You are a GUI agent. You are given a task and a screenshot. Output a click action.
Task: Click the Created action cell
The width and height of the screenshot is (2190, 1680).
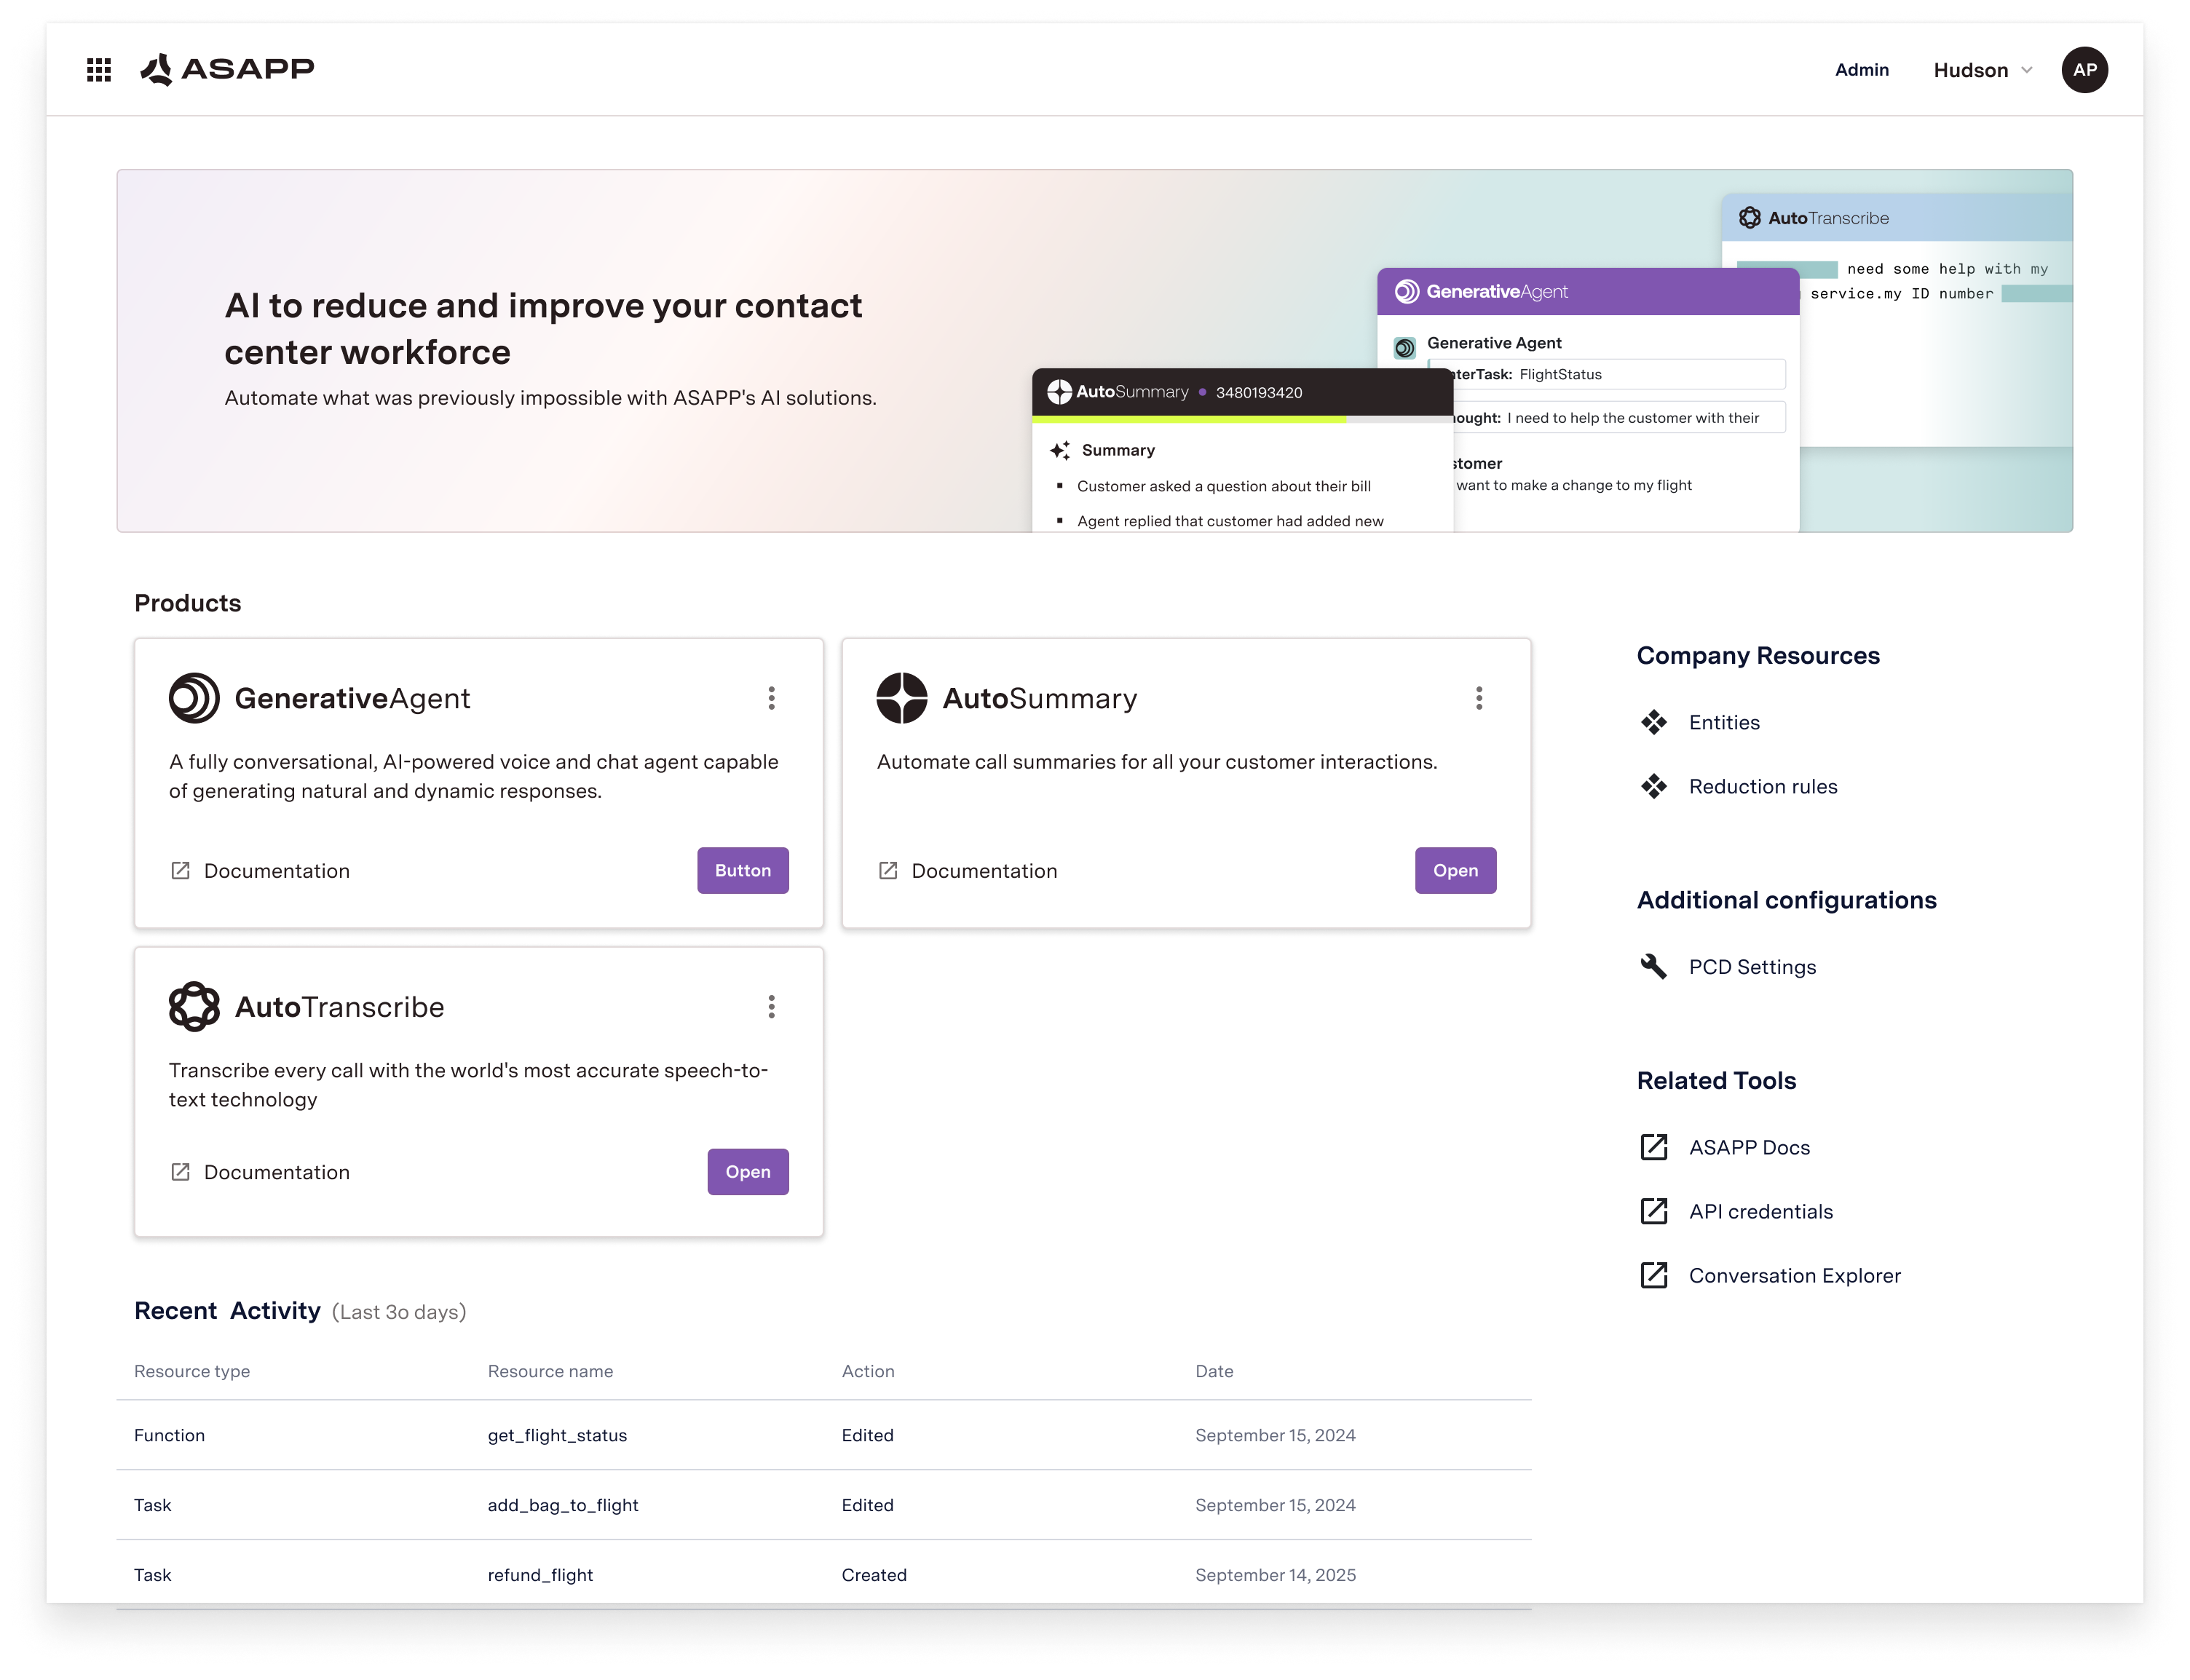click(x=873, y=1575)
